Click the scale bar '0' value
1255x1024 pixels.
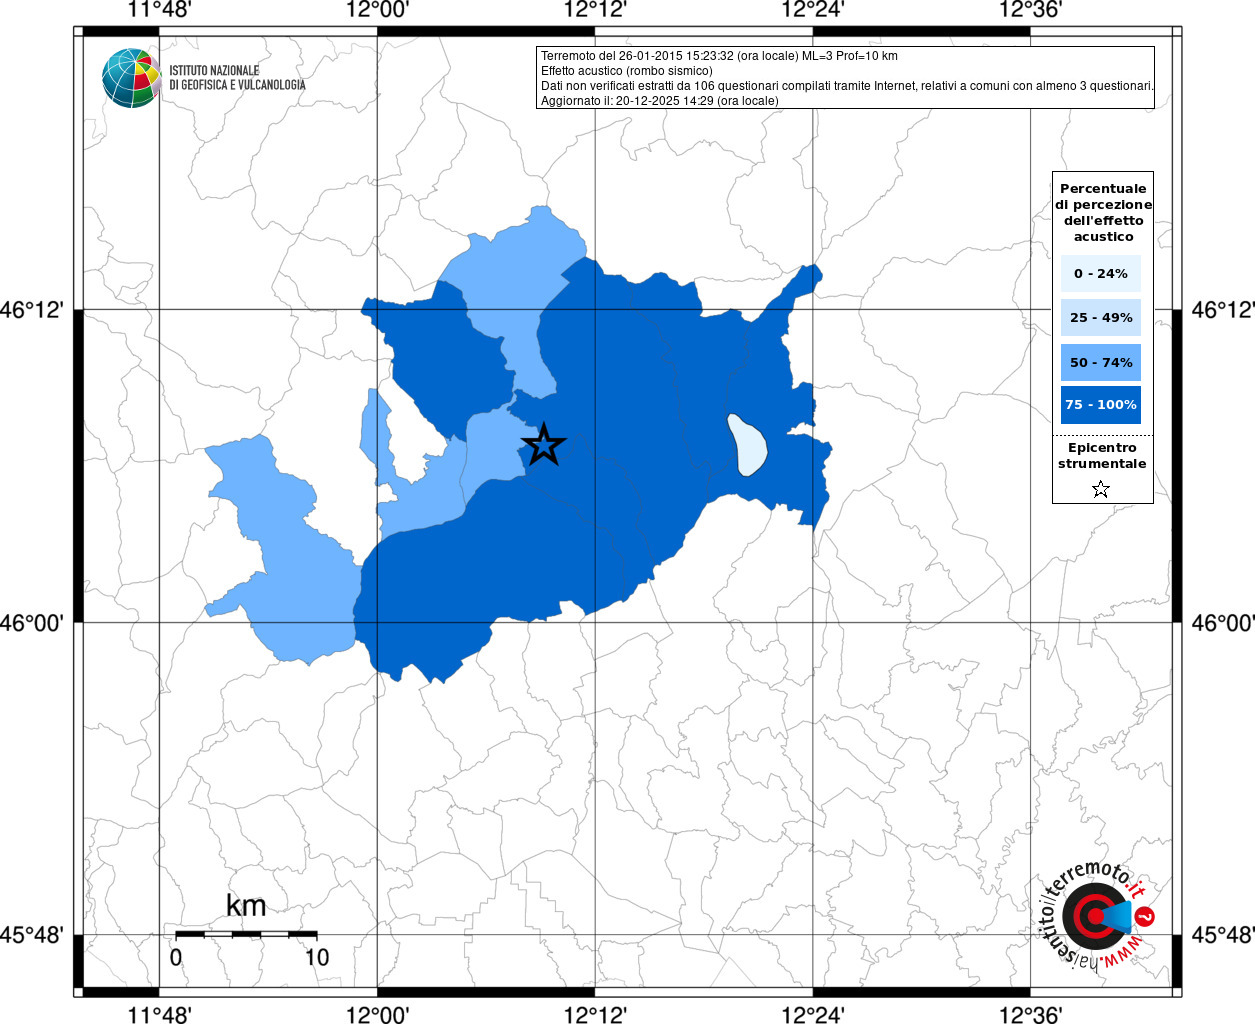(x=176, y=957)
